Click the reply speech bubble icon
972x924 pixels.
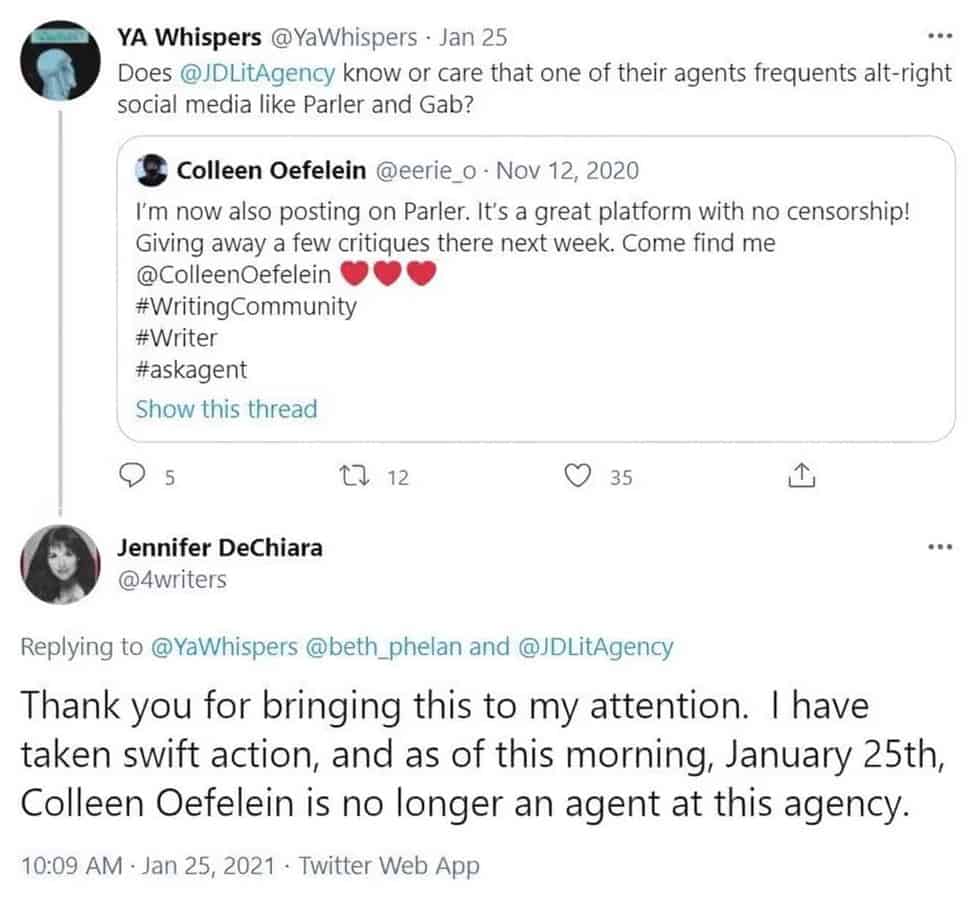tap(131, 476)
